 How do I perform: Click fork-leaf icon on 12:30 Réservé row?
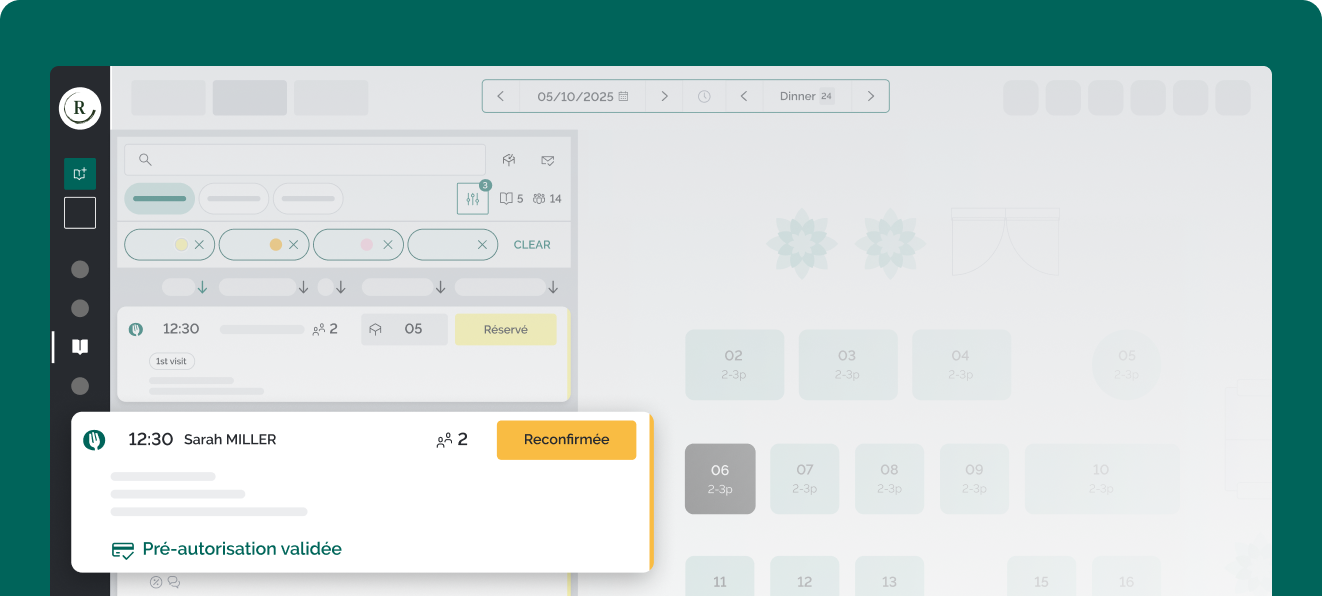pos(136,329)
